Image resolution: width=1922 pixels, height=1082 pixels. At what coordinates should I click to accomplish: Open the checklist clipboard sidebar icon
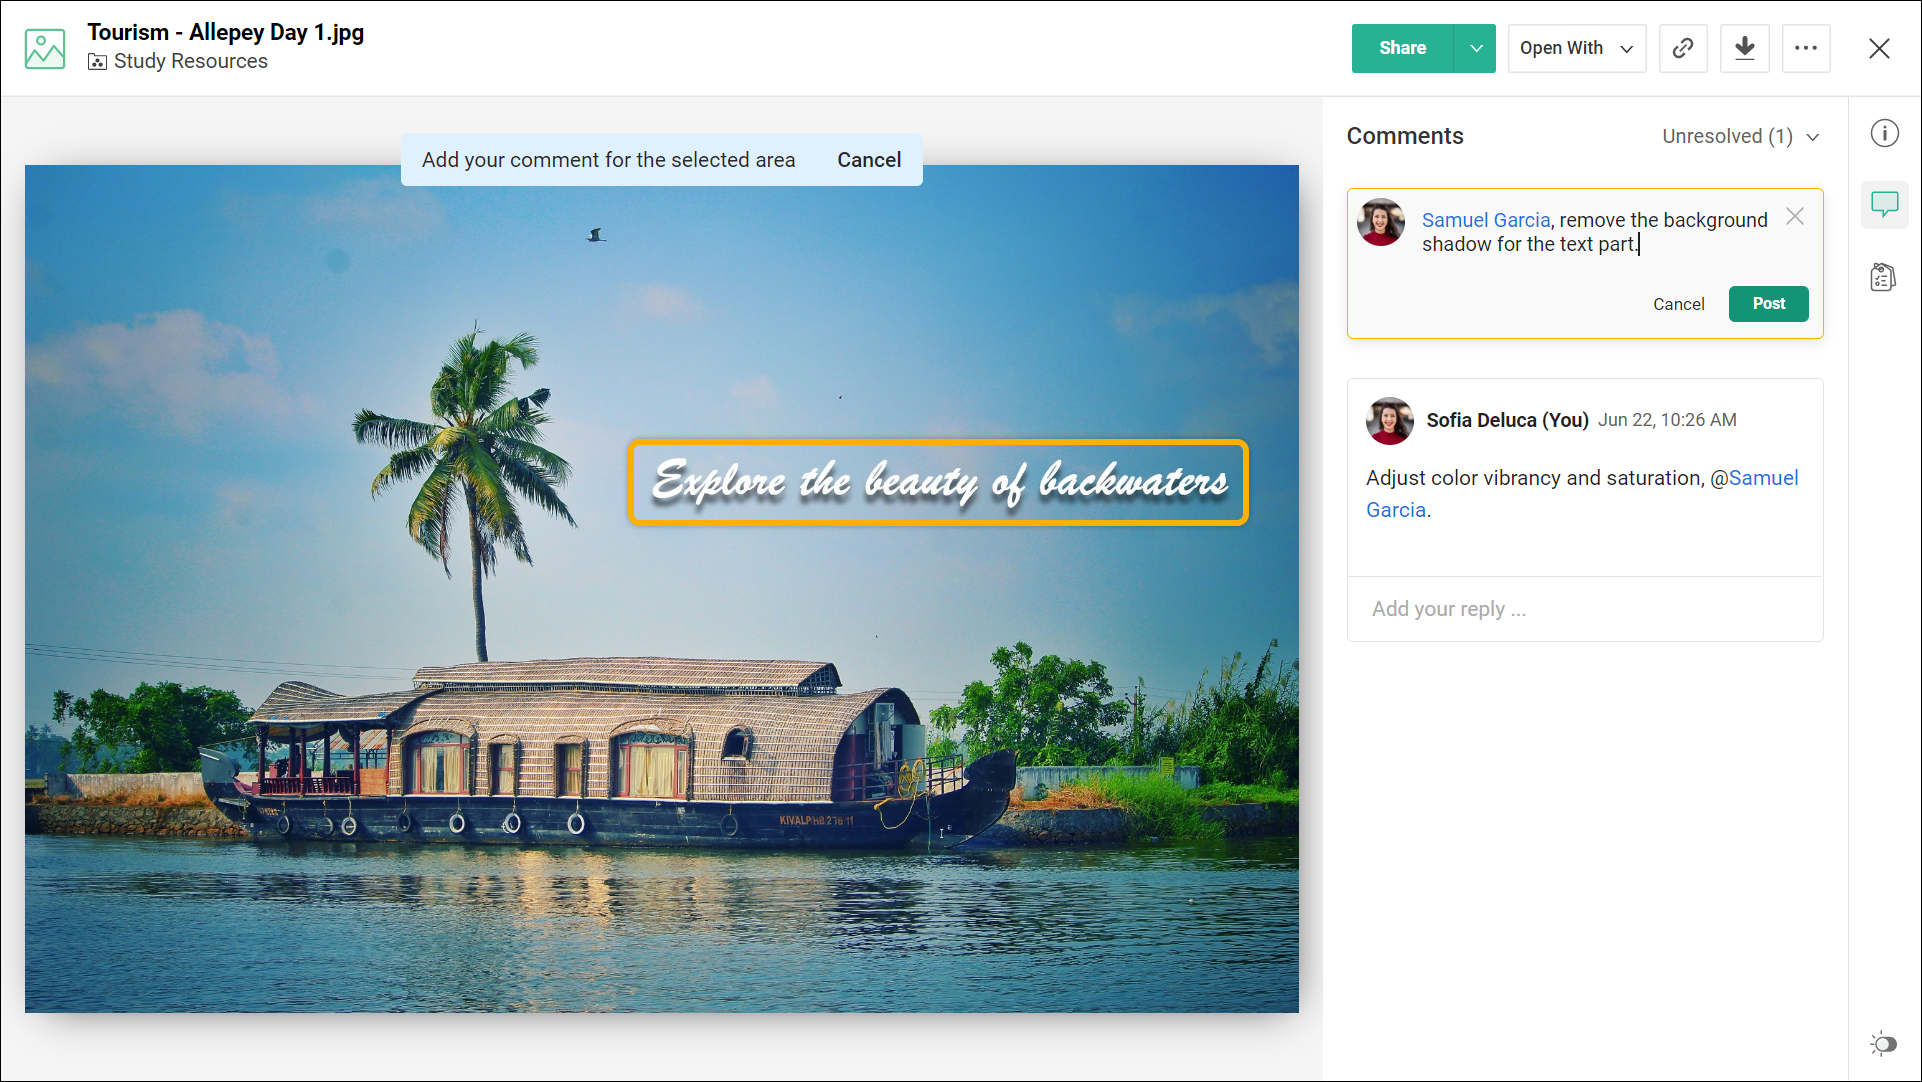1884,277
